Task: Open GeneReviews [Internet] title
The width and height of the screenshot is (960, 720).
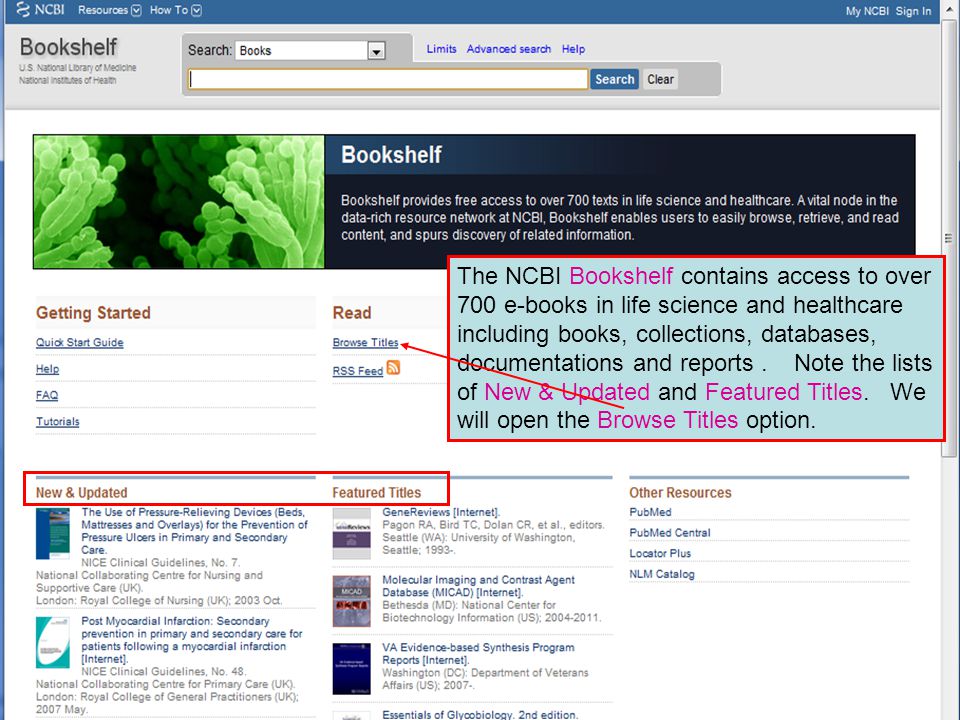Action: coord(441,512)
